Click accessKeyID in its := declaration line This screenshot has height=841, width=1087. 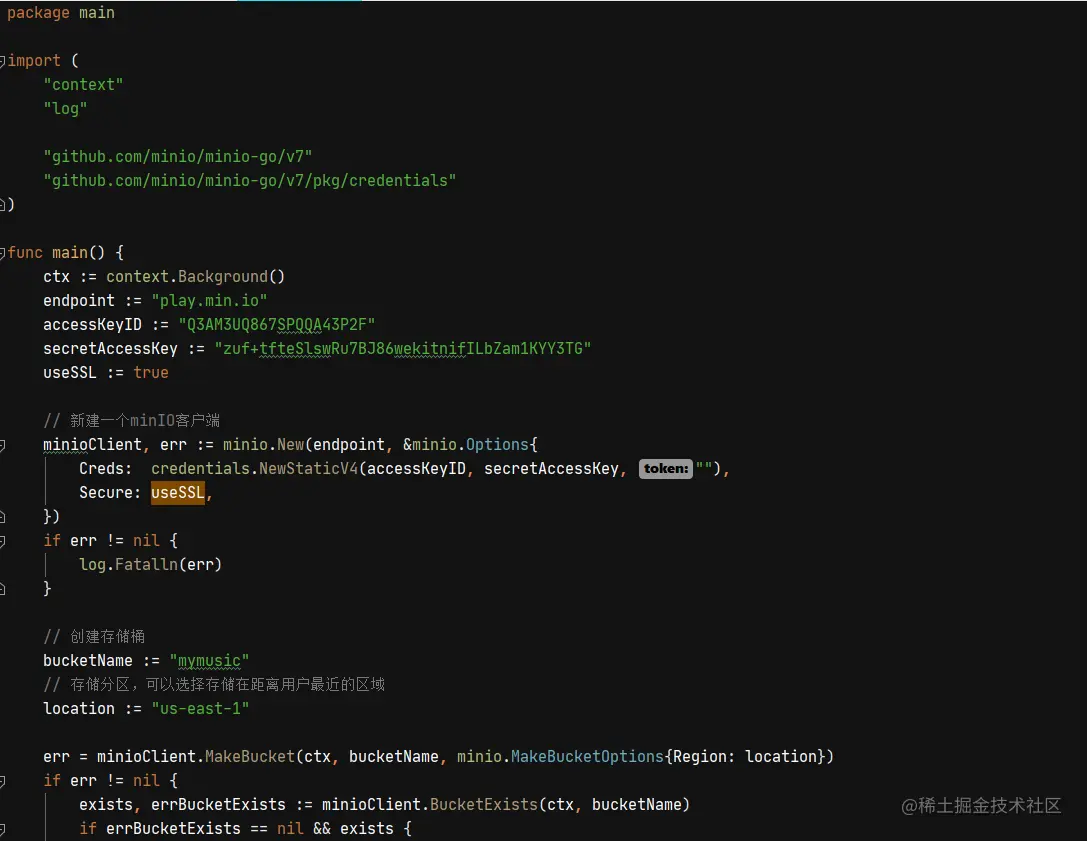tap(92, 325)
